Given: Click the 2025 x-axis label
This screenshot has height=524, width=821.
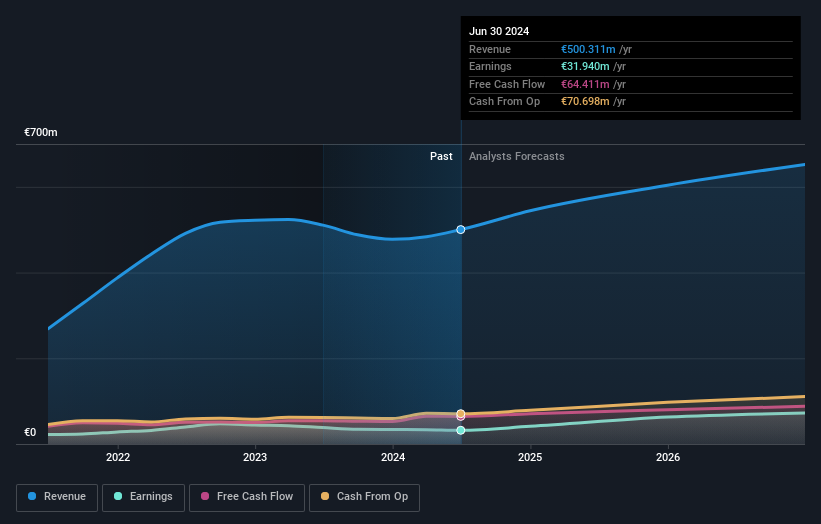Looking at the screenshot, I should click(x=530, y=457).
